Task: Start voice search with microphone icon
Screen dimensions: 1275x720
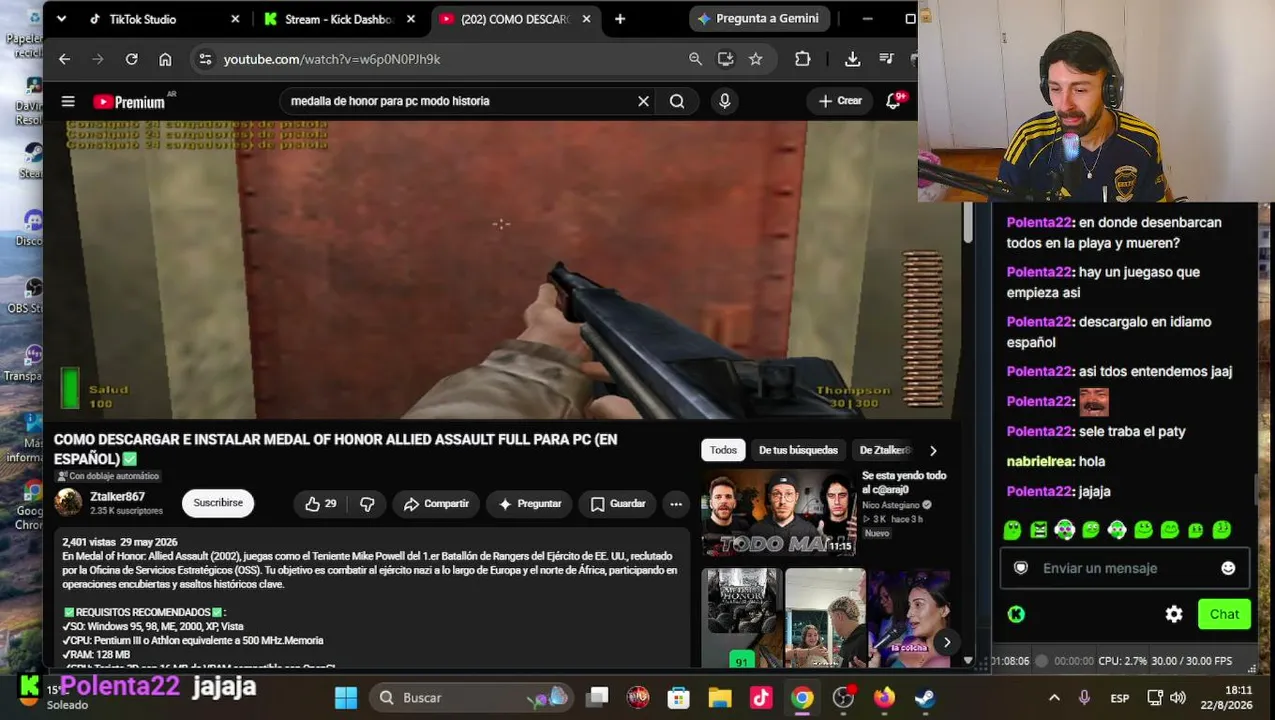Action: (x=725, y=101)
